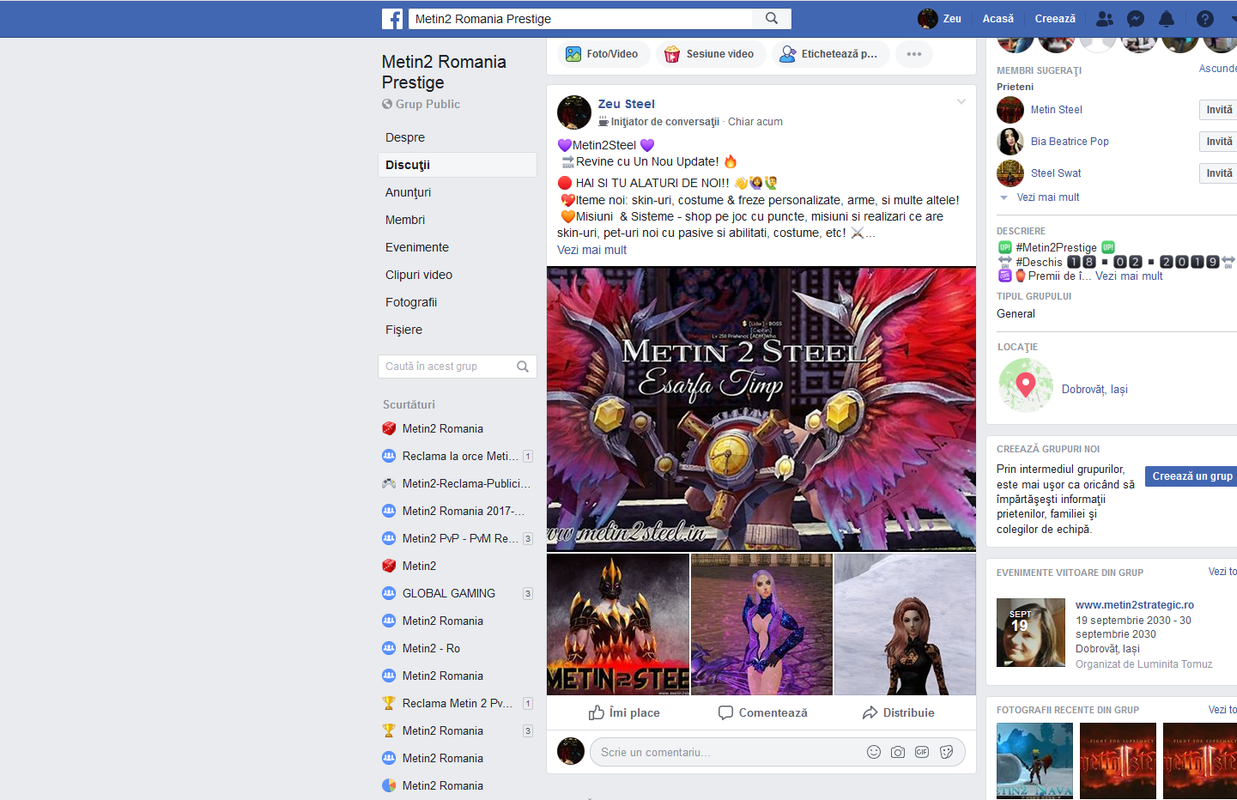The height and width of the screenshot is (800, 1237).
Task: Click Distribuie to share post
Action: [898, 713]
